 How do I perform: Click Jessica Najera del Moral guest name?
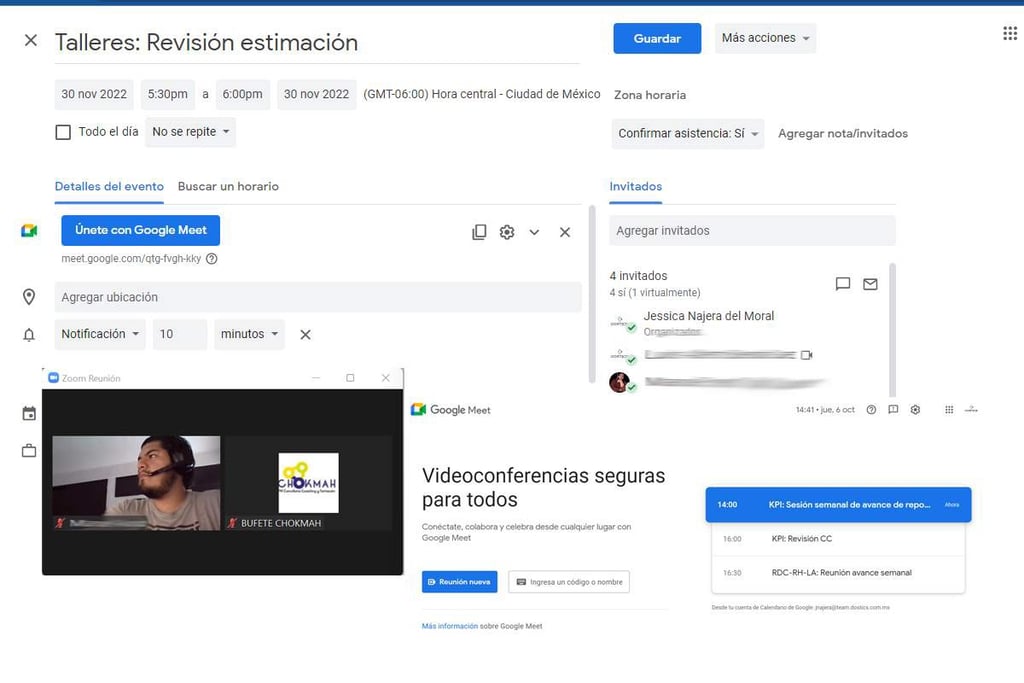pyautogui.click(x=709, y=316)
